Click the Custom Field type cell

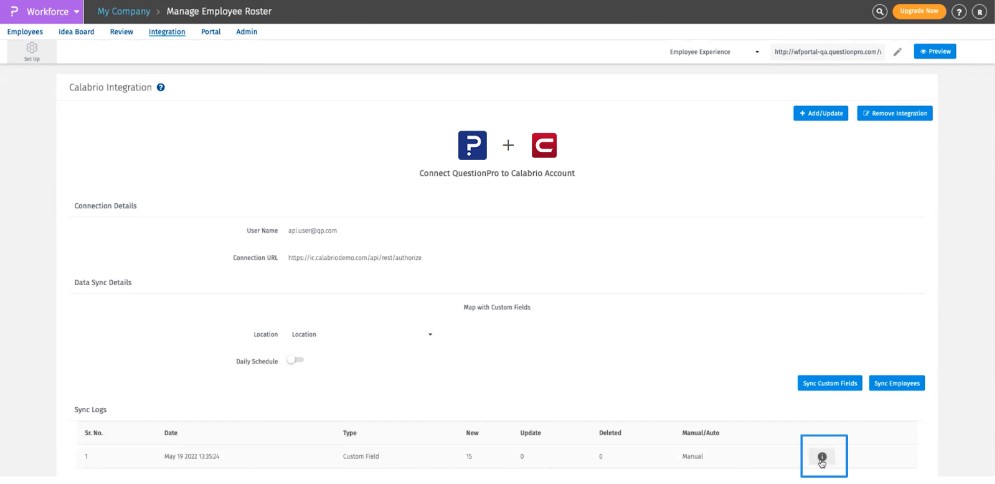[362, 457]
